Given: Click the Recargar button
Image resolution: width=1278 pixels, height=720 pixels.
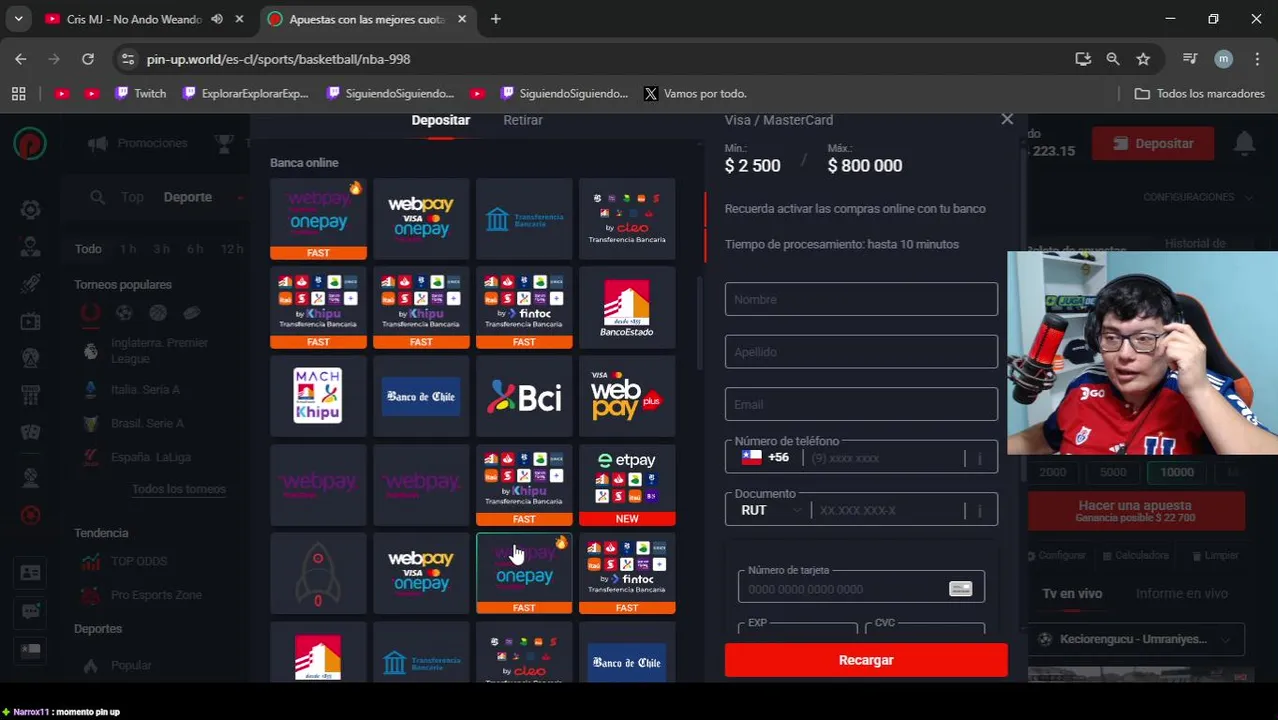Looking at the screenshot, I should pos(866,660).
